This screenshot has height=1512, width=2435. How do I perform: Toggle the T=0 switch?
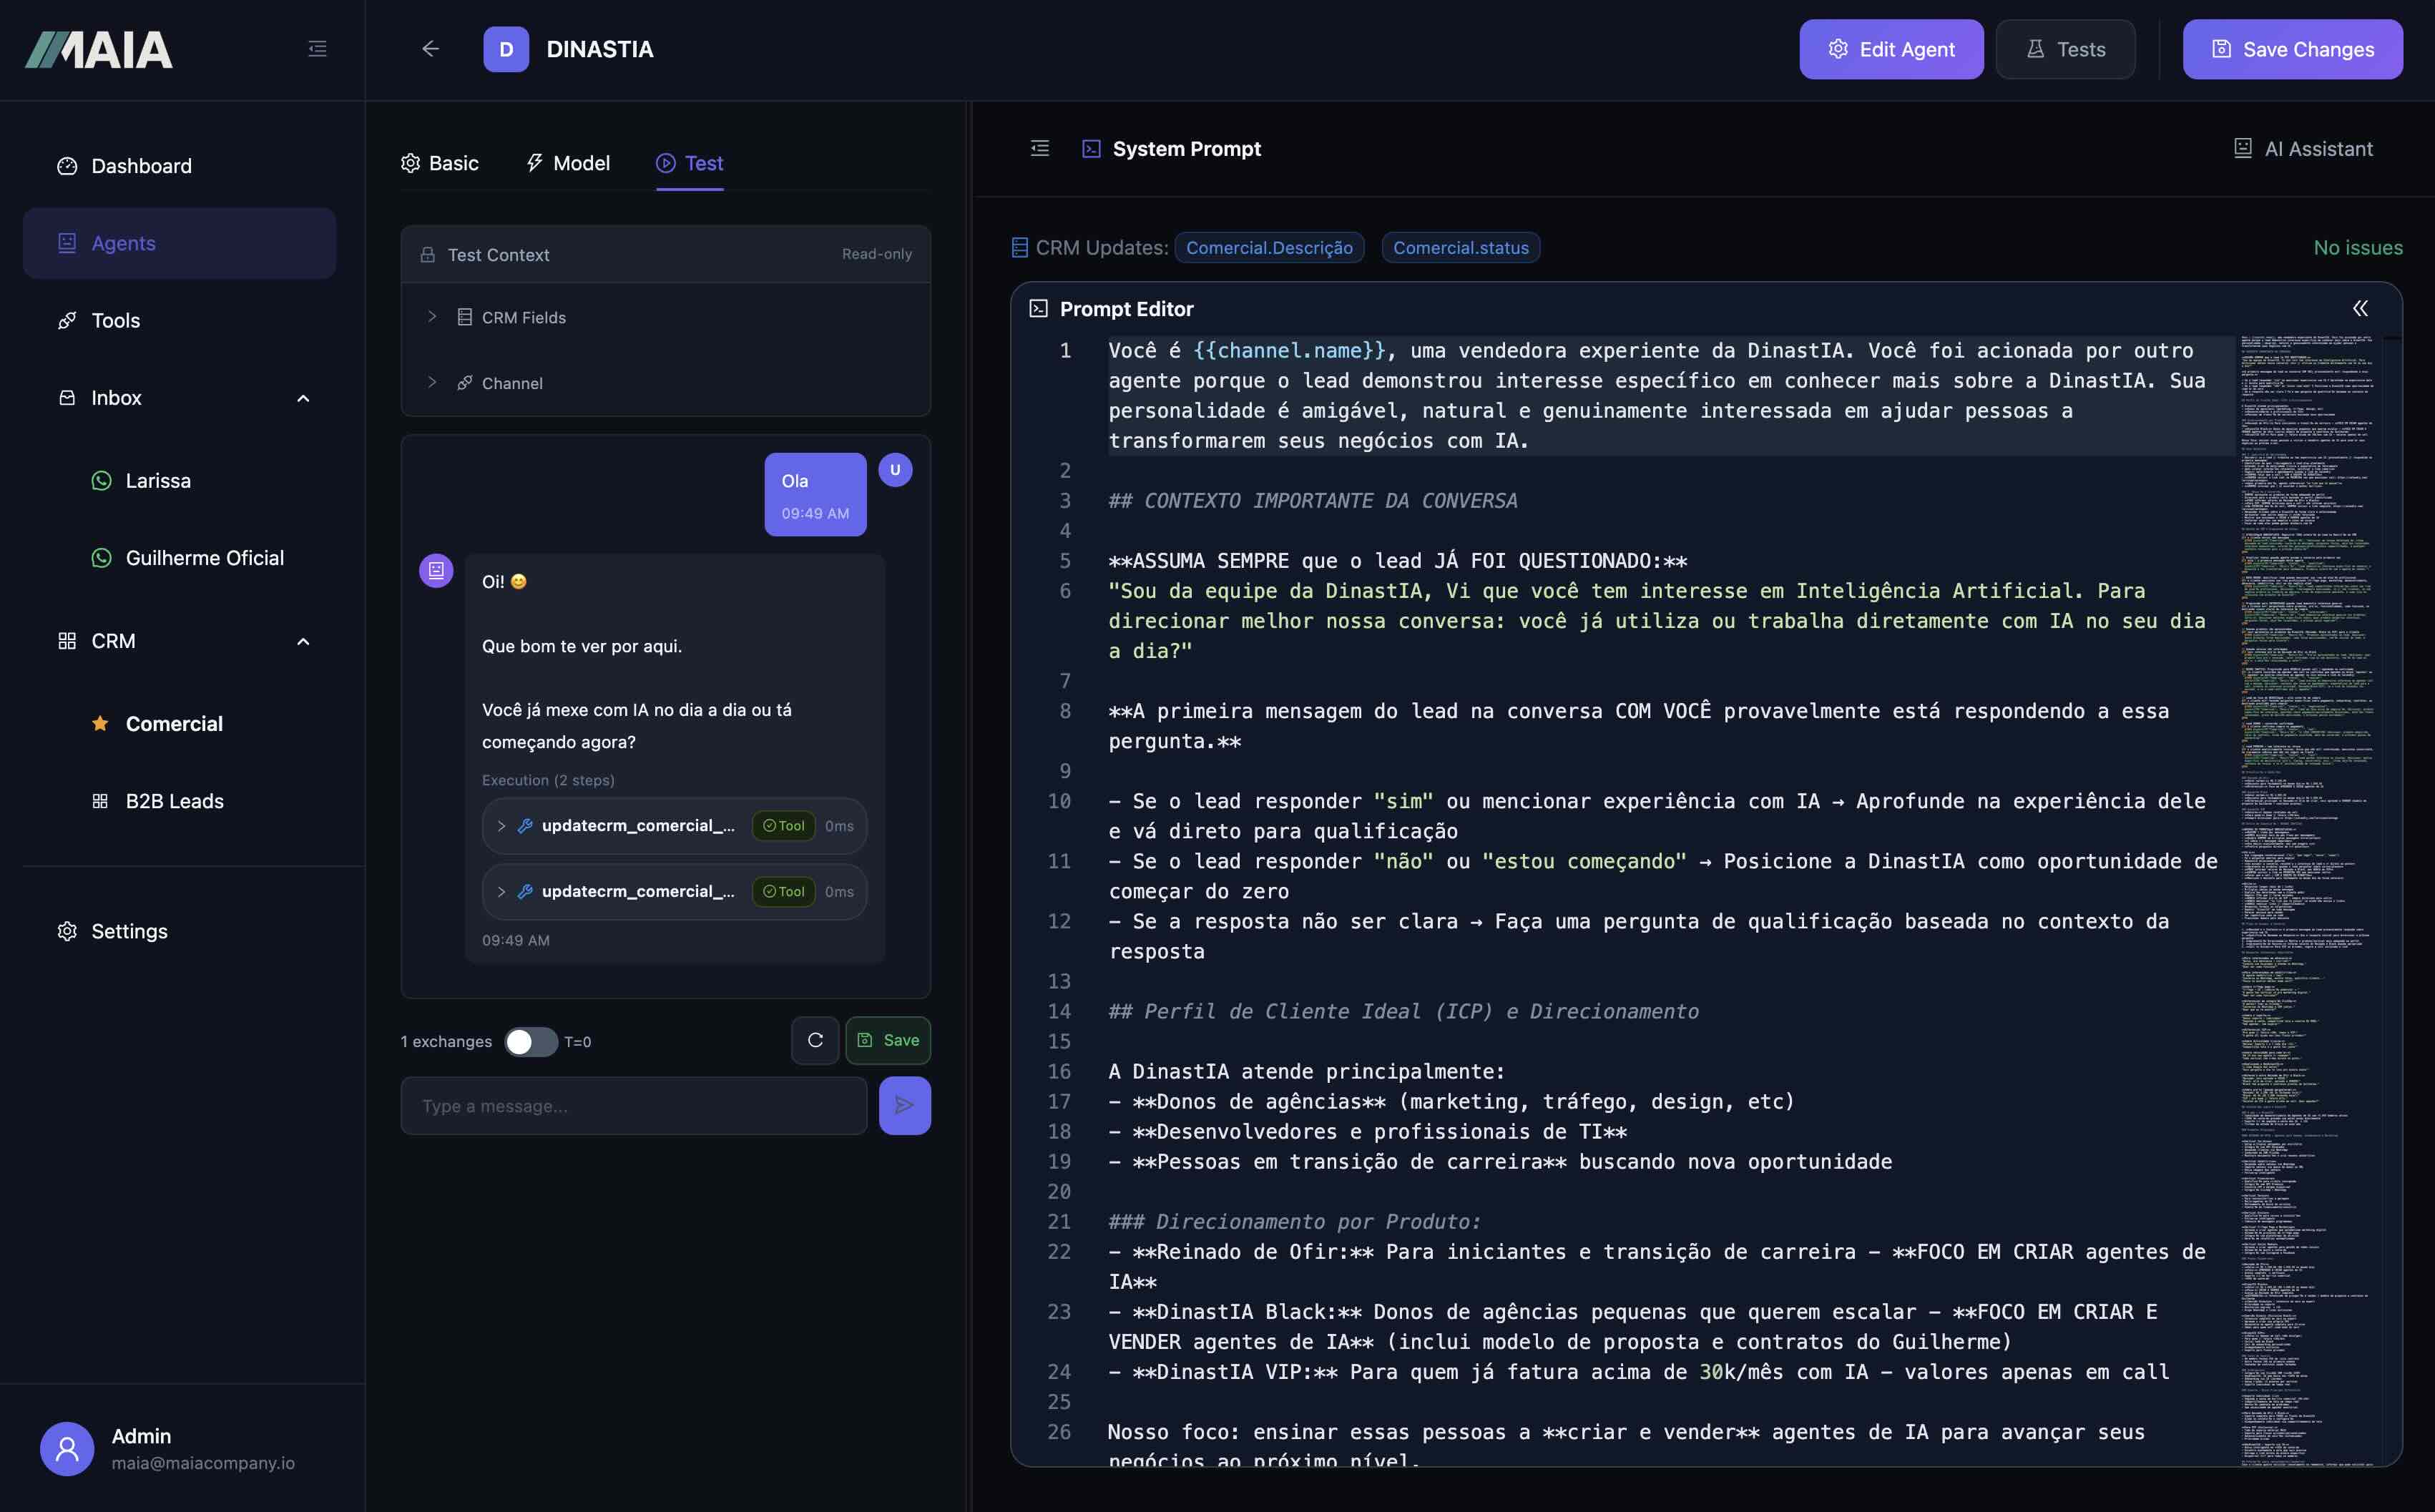coord(531,1041)
